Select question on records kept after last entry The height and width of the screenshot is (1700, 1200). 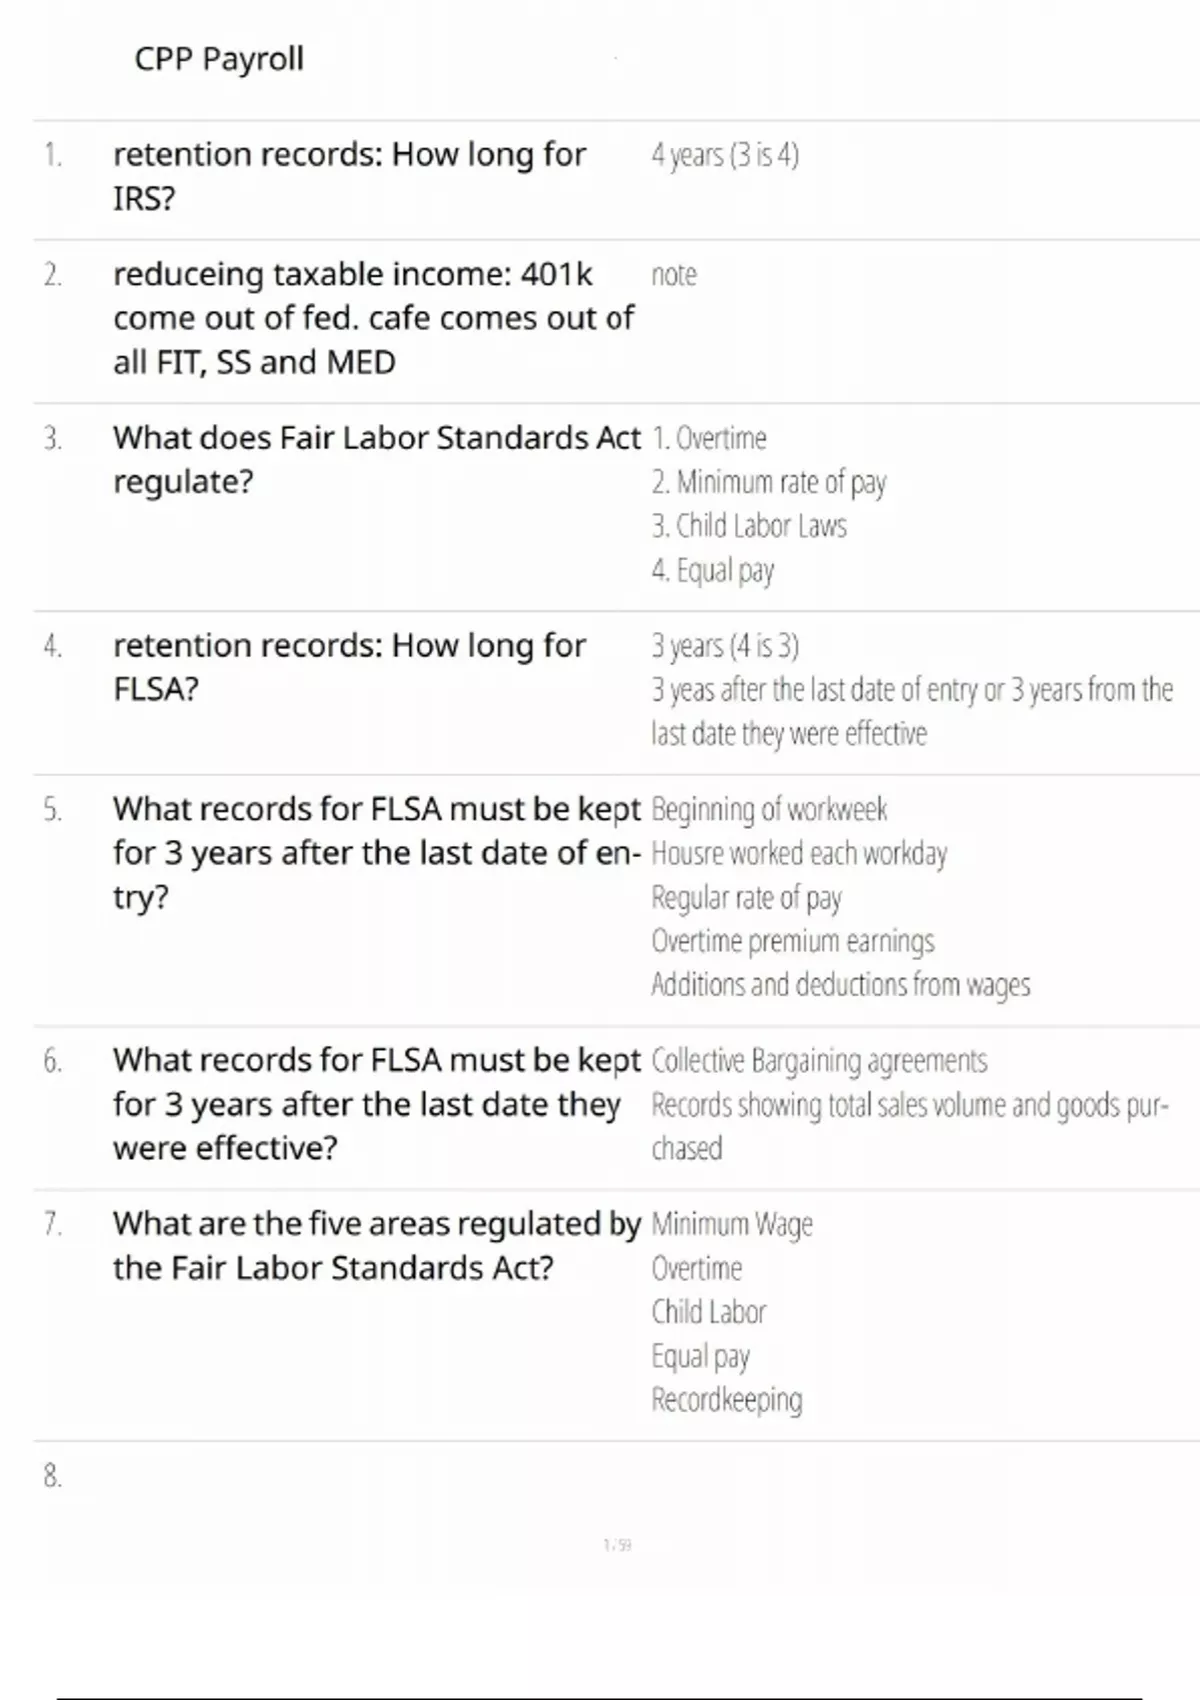point(376,853)
